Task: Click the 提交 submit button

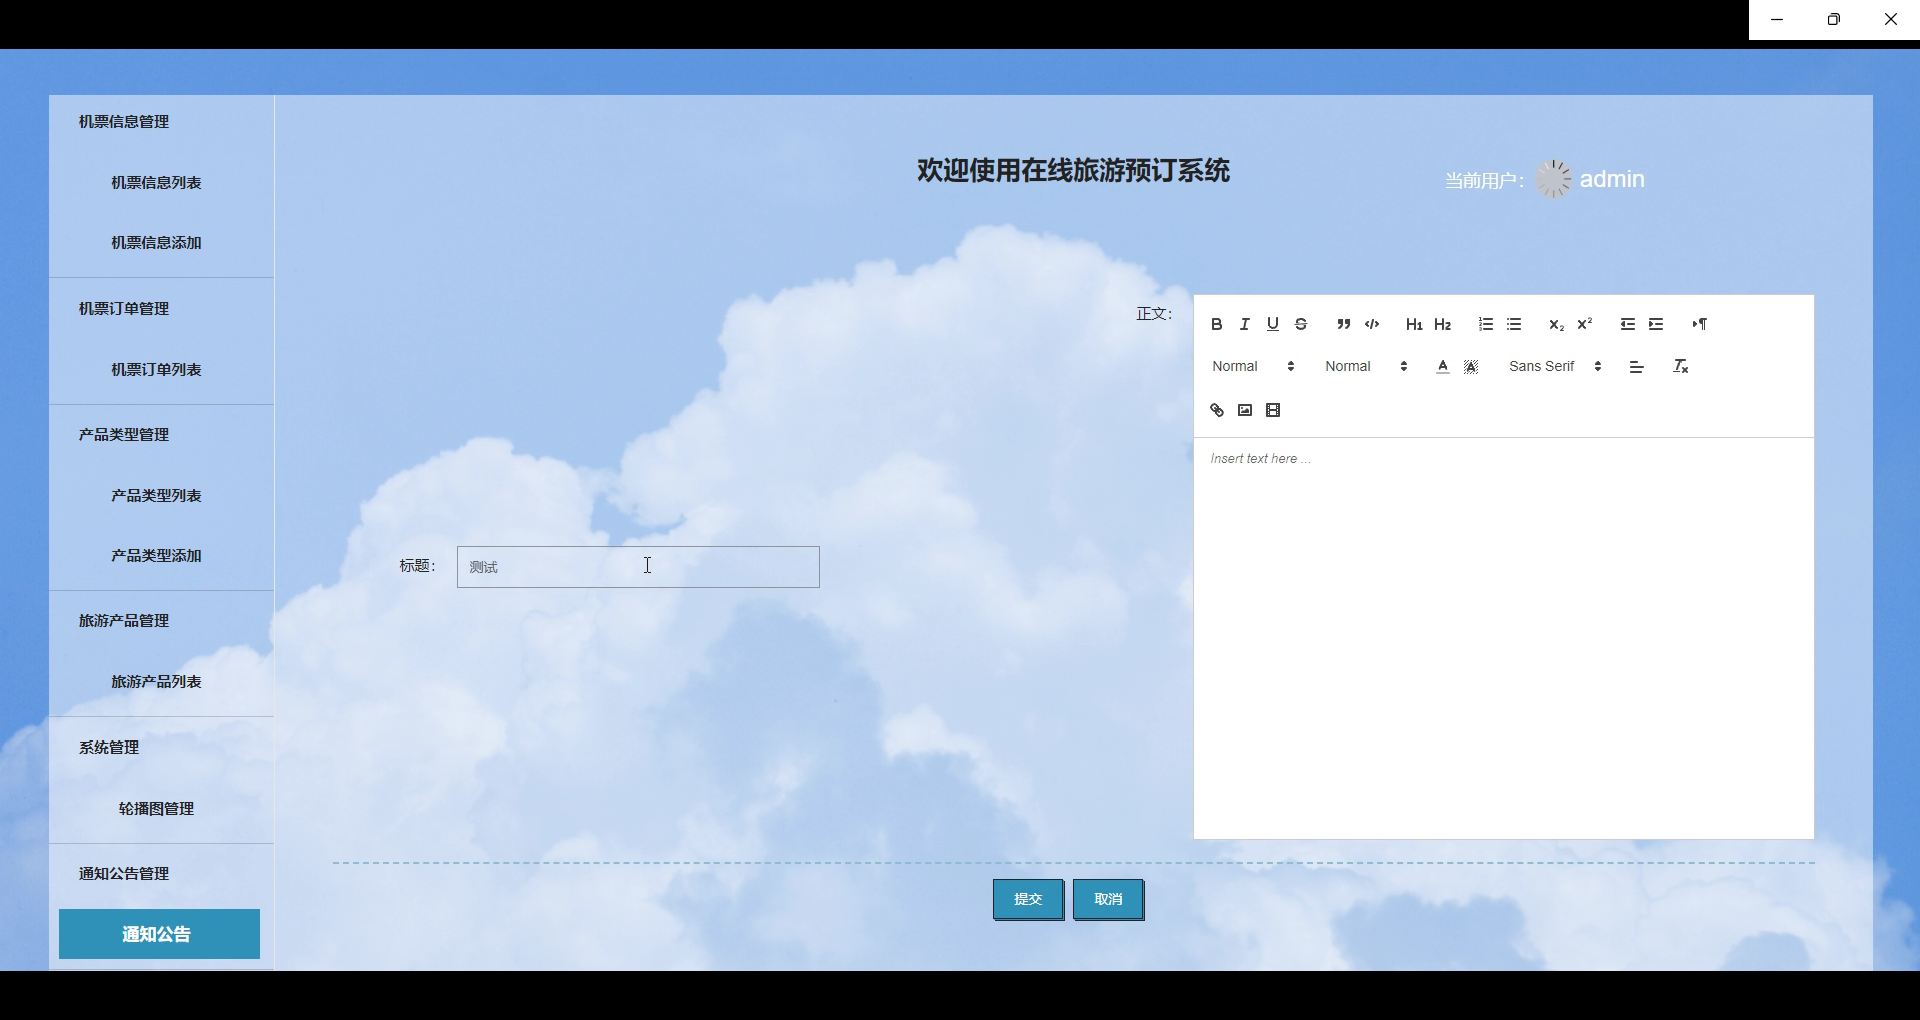Action: coord(1028,899)
